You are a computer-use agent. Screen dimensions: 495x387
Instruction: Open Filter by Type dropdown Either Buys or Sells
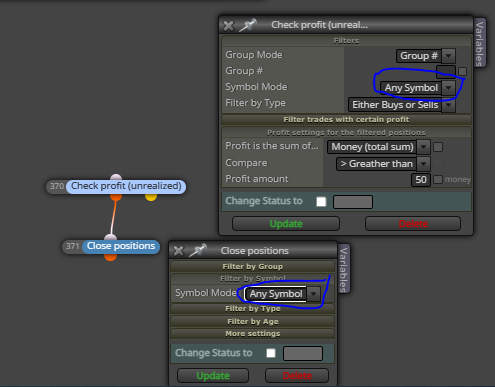coord(402,105)
